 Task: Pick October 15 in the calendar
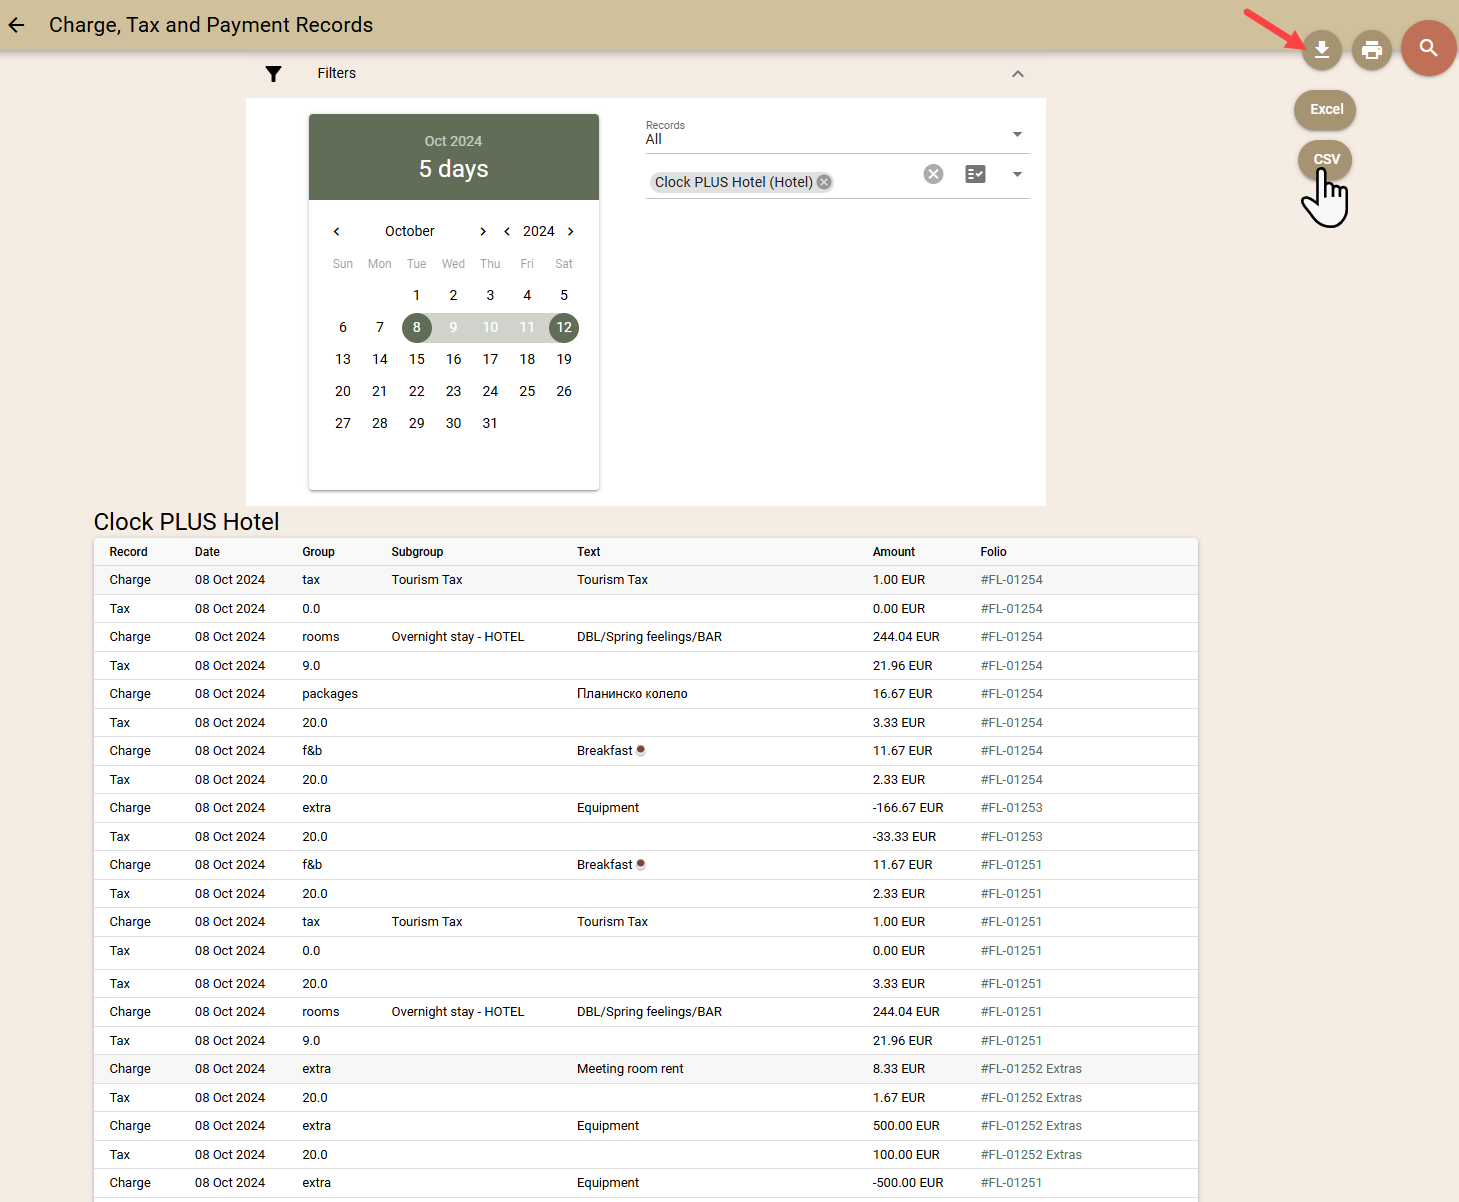pos(417,359)
